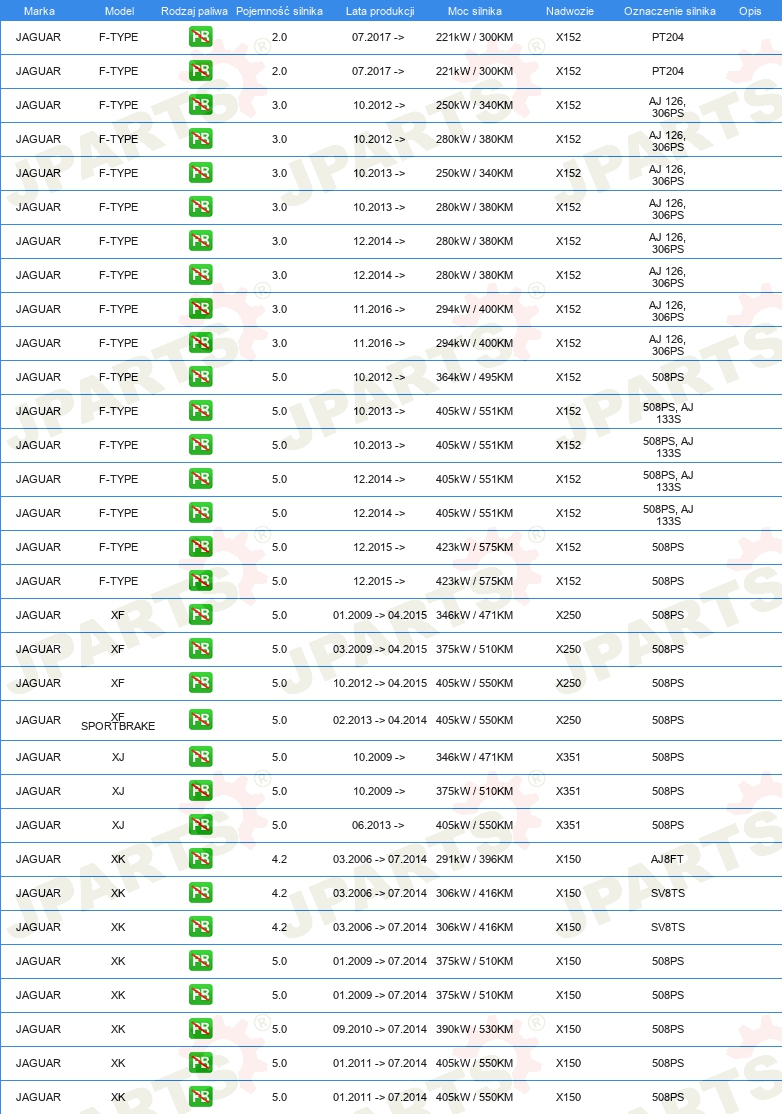
Task: Click the Moc silnika column header
Action: (x=474, y=11)
